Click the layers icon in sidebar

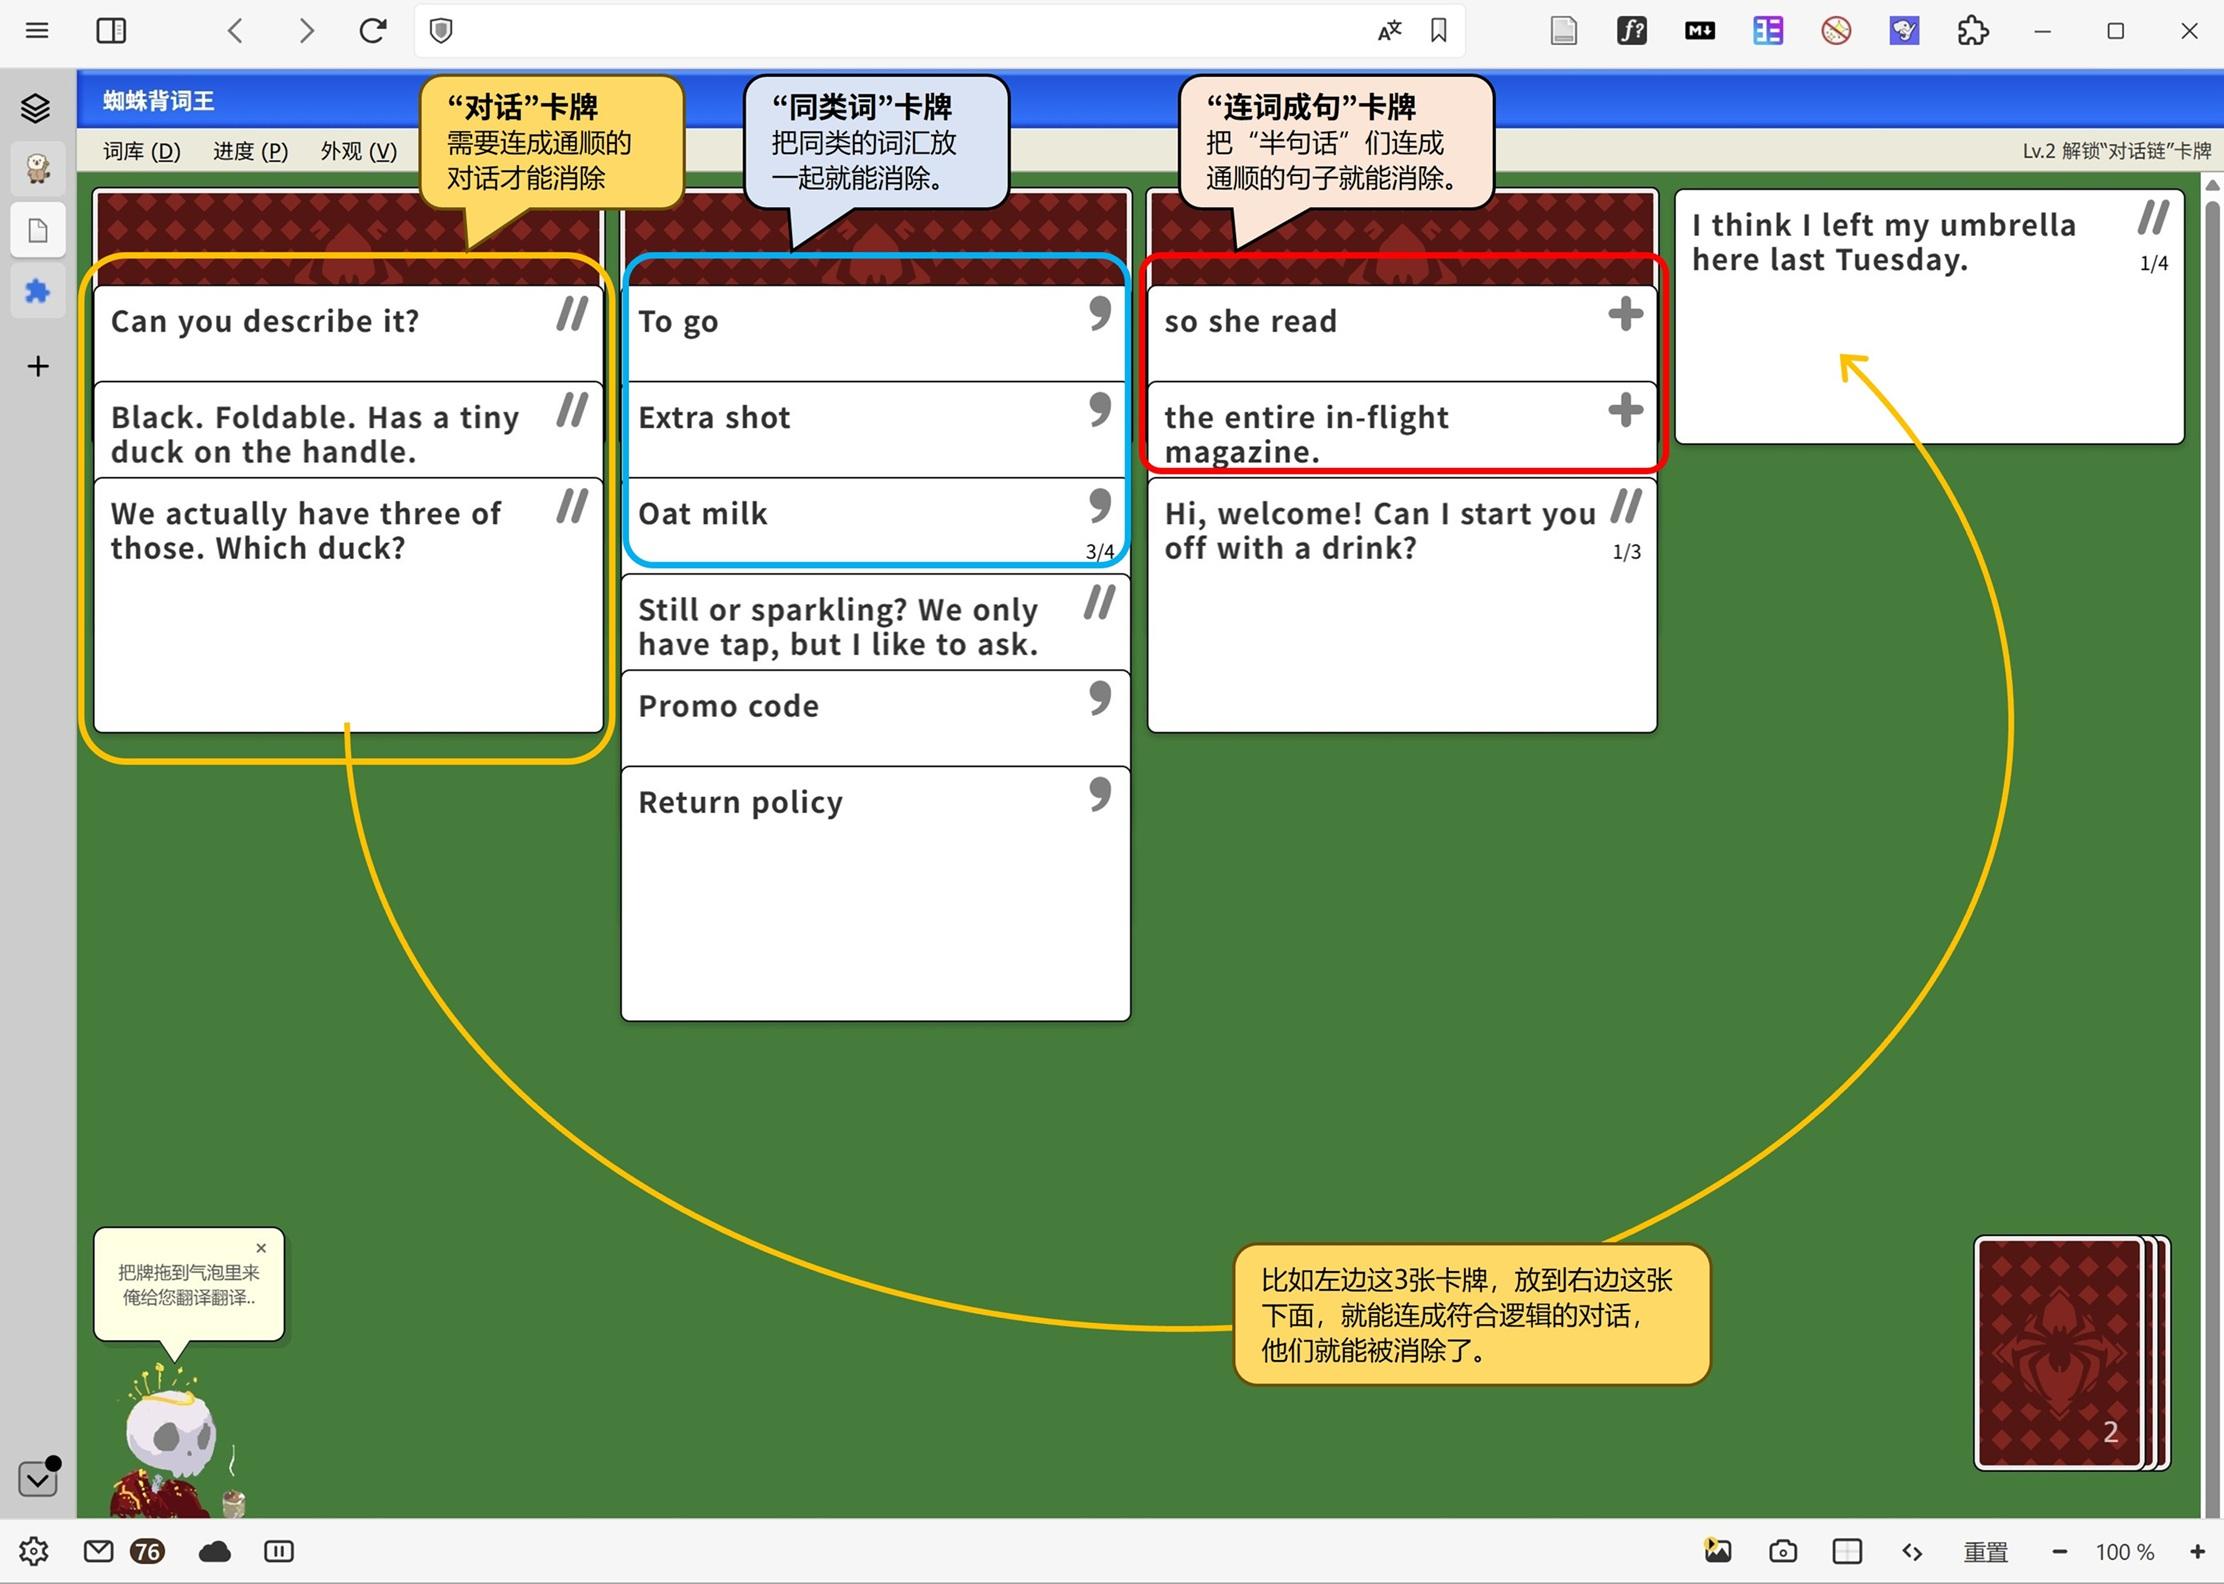click(x=36, y=108)
